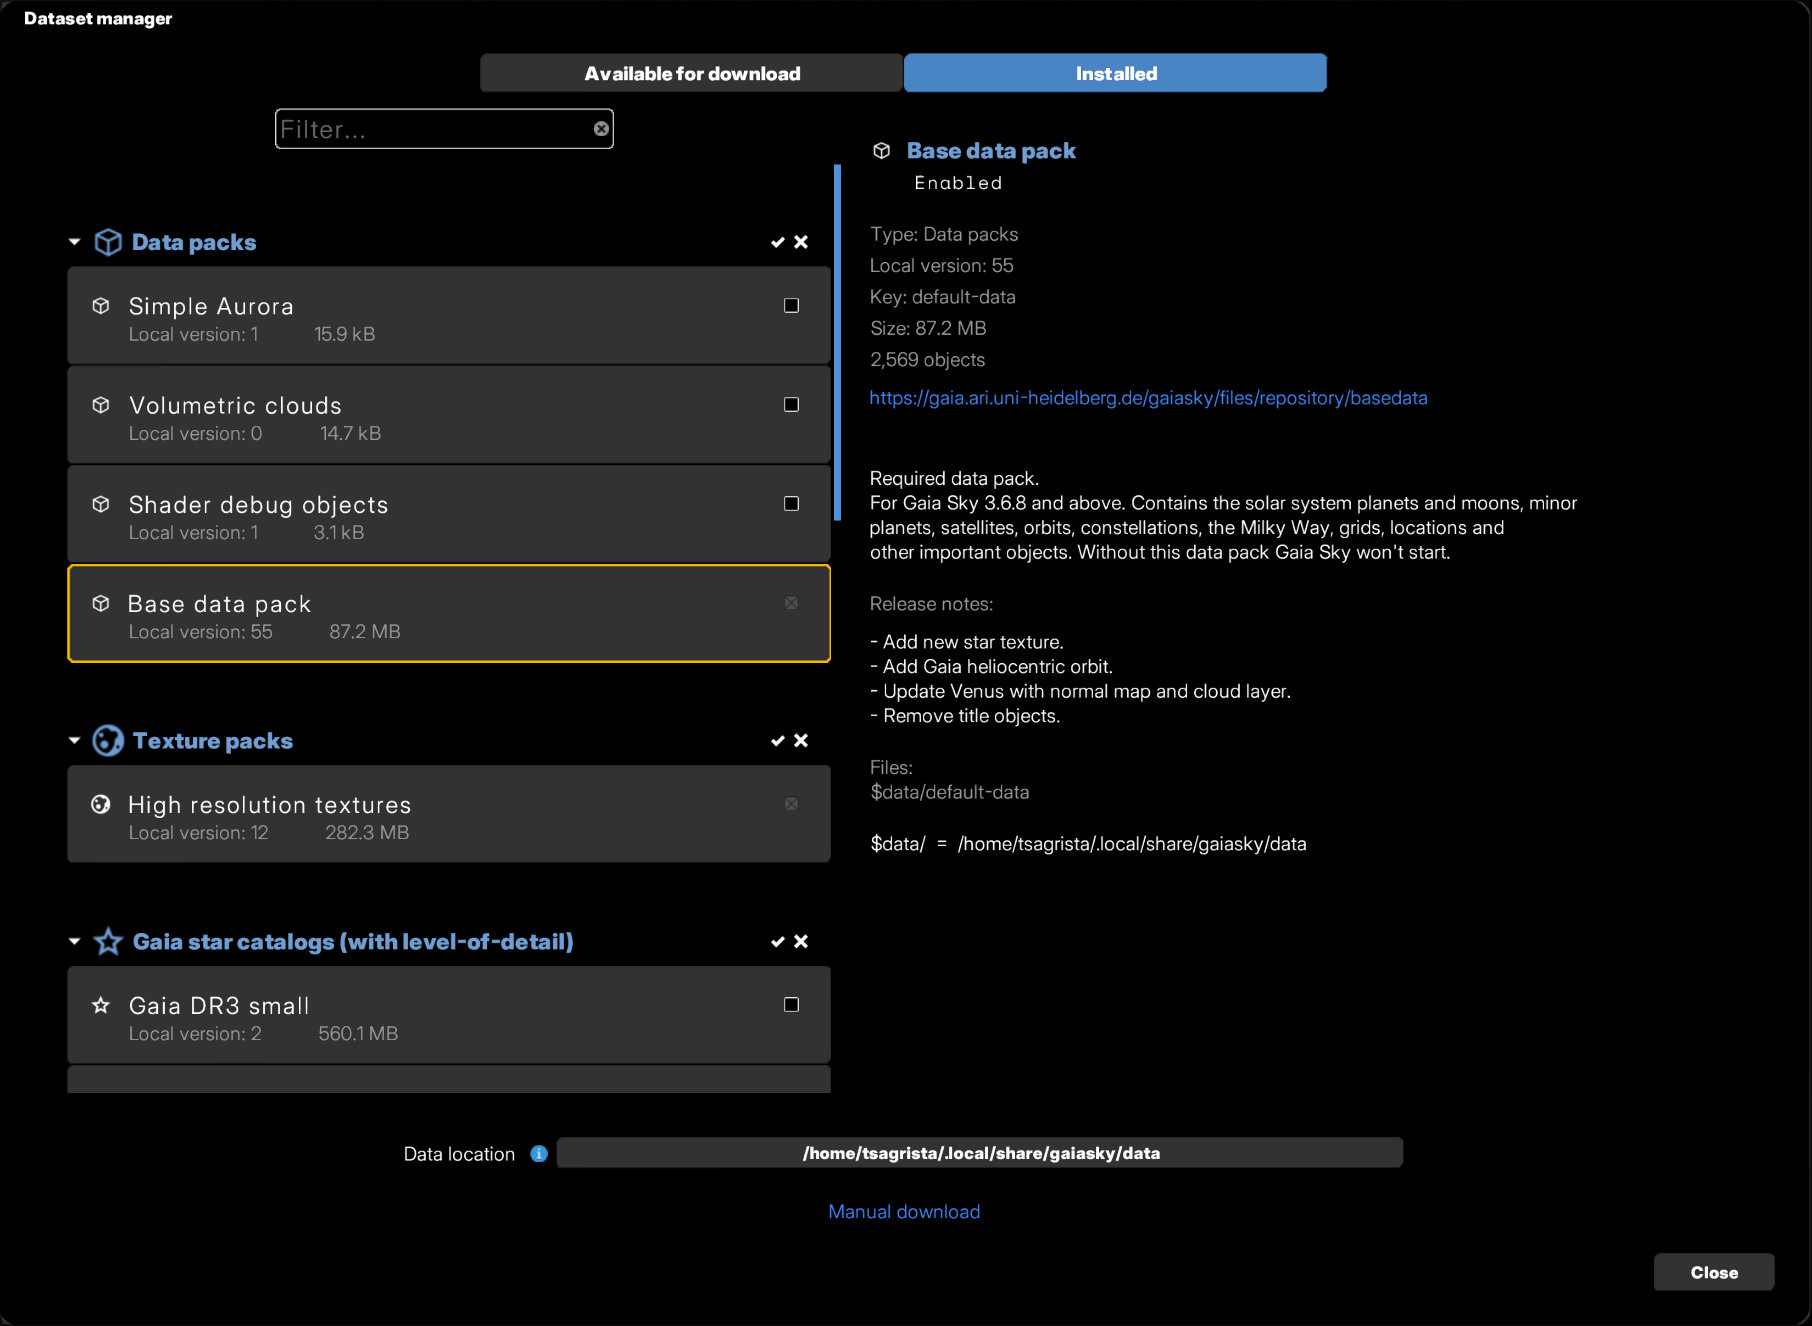1812x1326 pixels.
Task: Click the deselect-all X icon for Data packs
Action: (x=801, y=243)
